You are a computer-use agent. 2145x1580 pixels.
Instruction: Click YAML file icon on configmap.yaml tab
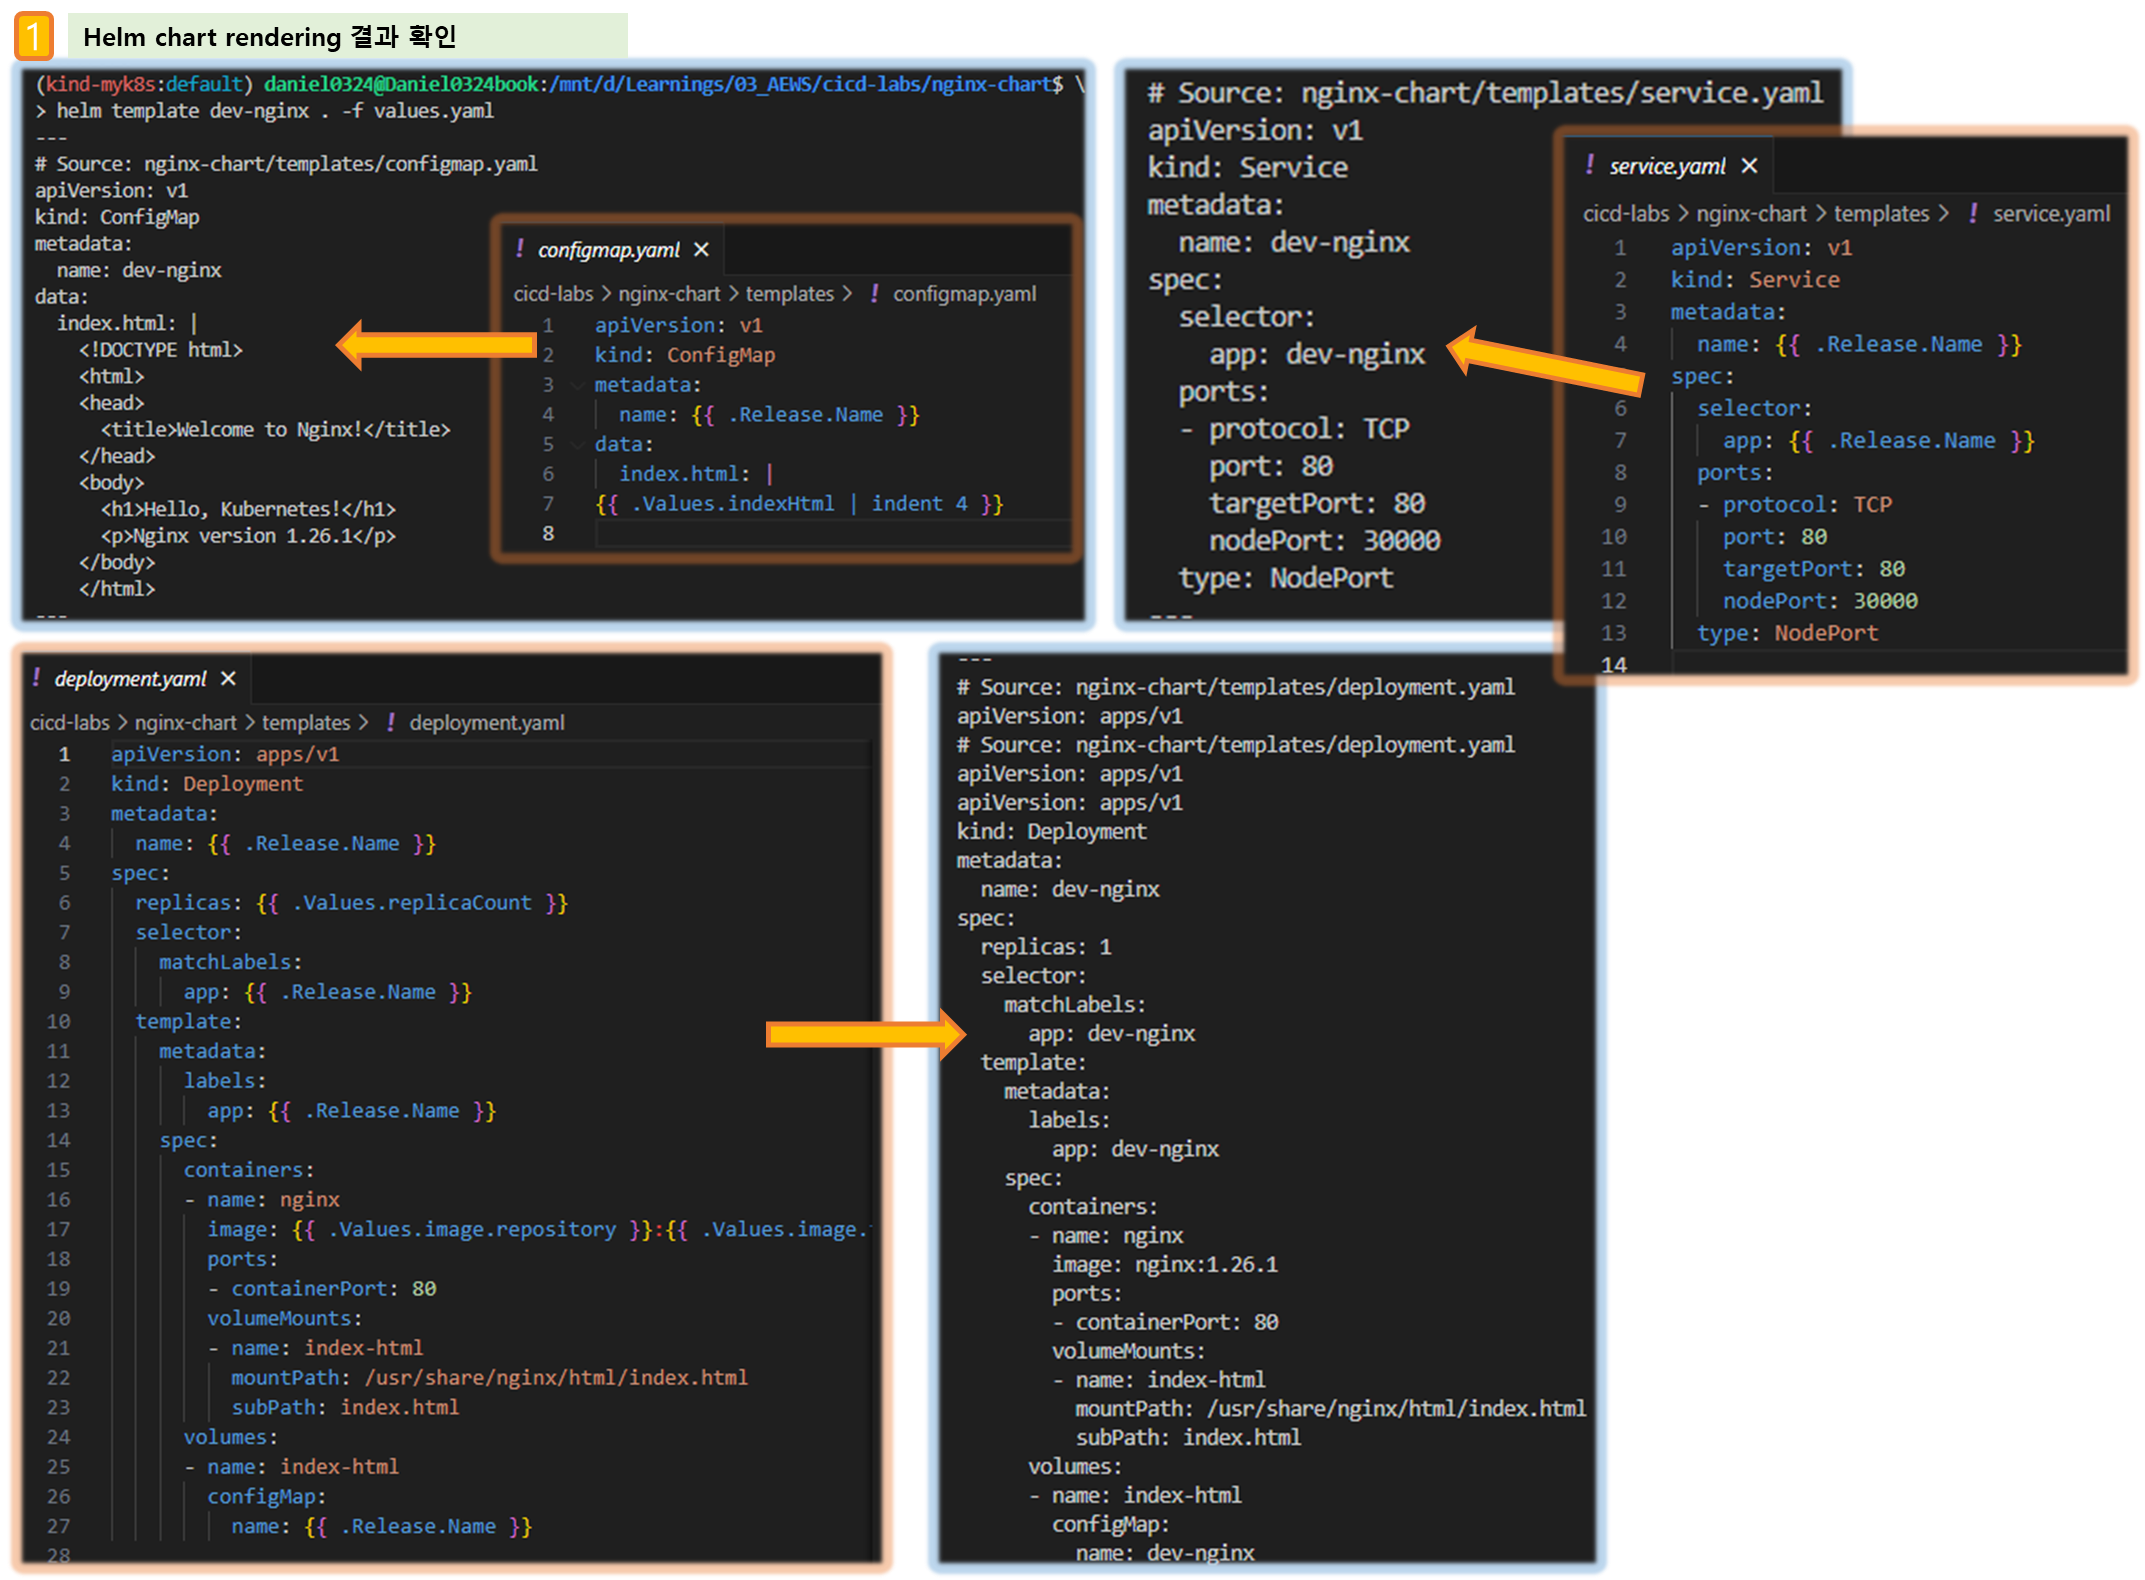coord(520,249)
